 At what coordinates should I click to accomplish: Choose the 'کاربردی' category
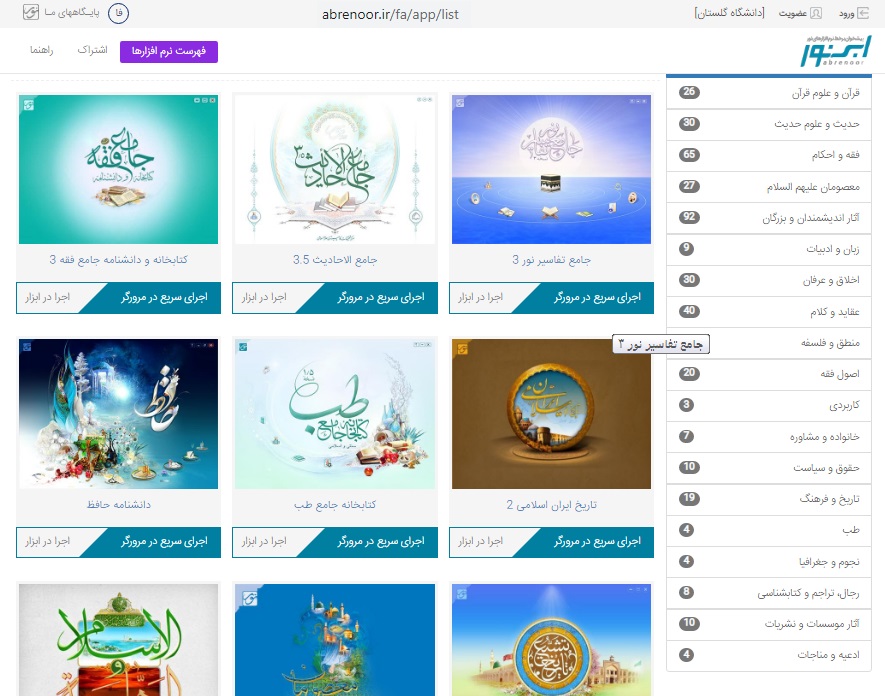point(769,405)
